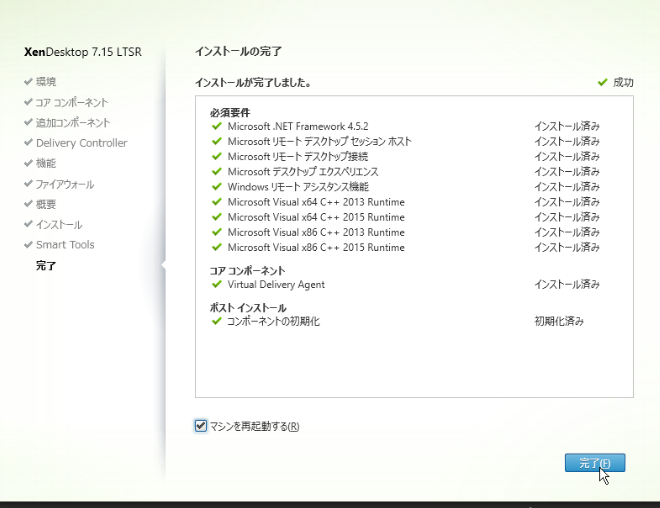The height and width of the screenshot is (508, 660).
Task: Select the 環境 step in the sidebar
Action: click(x=46, y=82)
